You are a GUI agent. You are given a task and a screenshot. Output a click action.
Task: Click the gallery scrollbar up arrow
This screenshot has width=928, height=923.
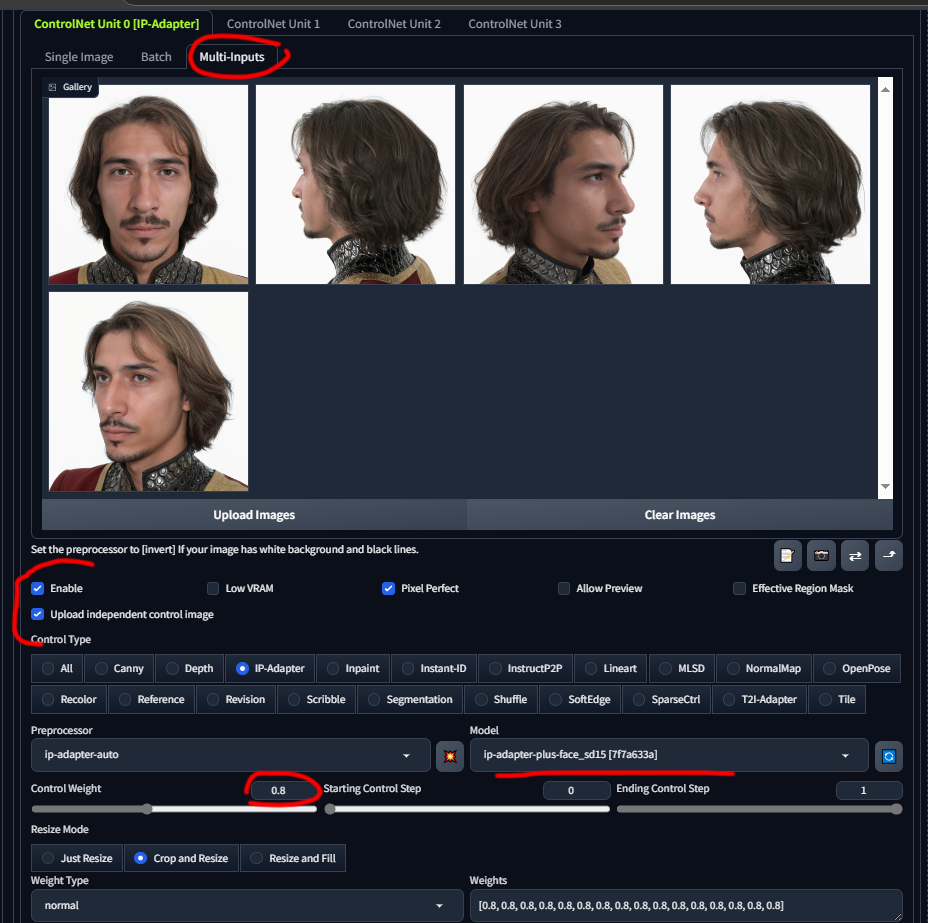[x=885, y=89]
